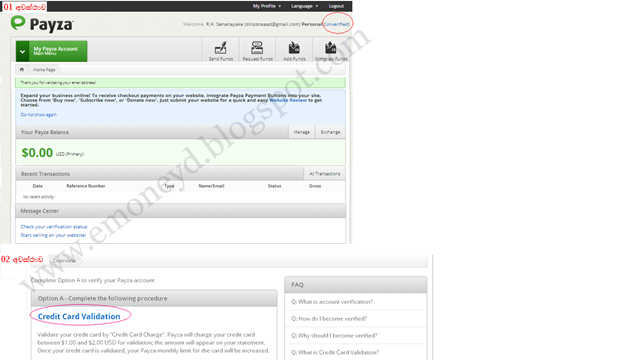This screenshot has height=360, width=640.
Task: Open the My Profile dropdown
Action: pyautogui.click(x=267, y=6)
